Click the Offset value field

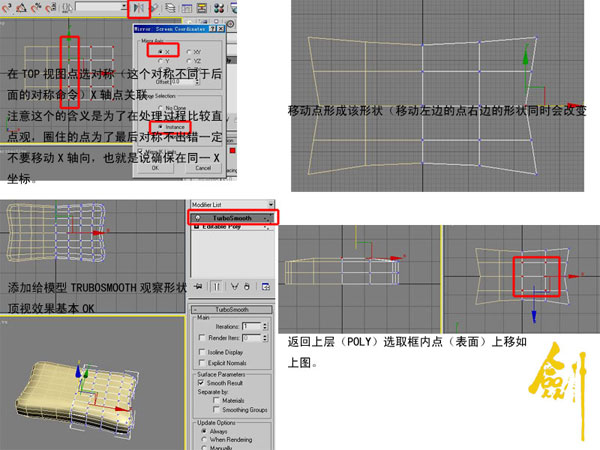click(x=182, y=82)
